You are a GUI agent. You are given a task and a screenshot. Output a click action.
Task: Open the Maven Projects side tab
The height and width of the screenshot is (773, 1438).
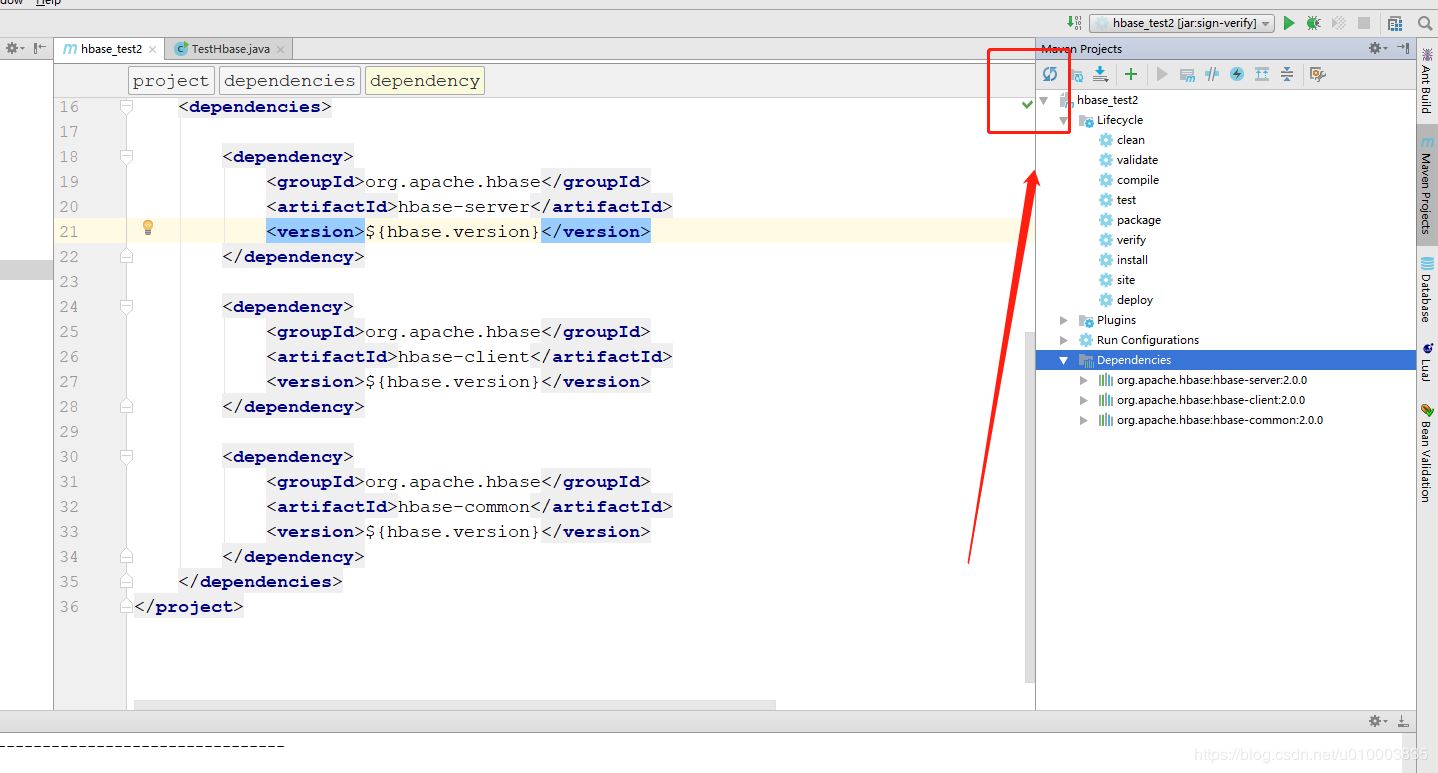coord(1426,187)
